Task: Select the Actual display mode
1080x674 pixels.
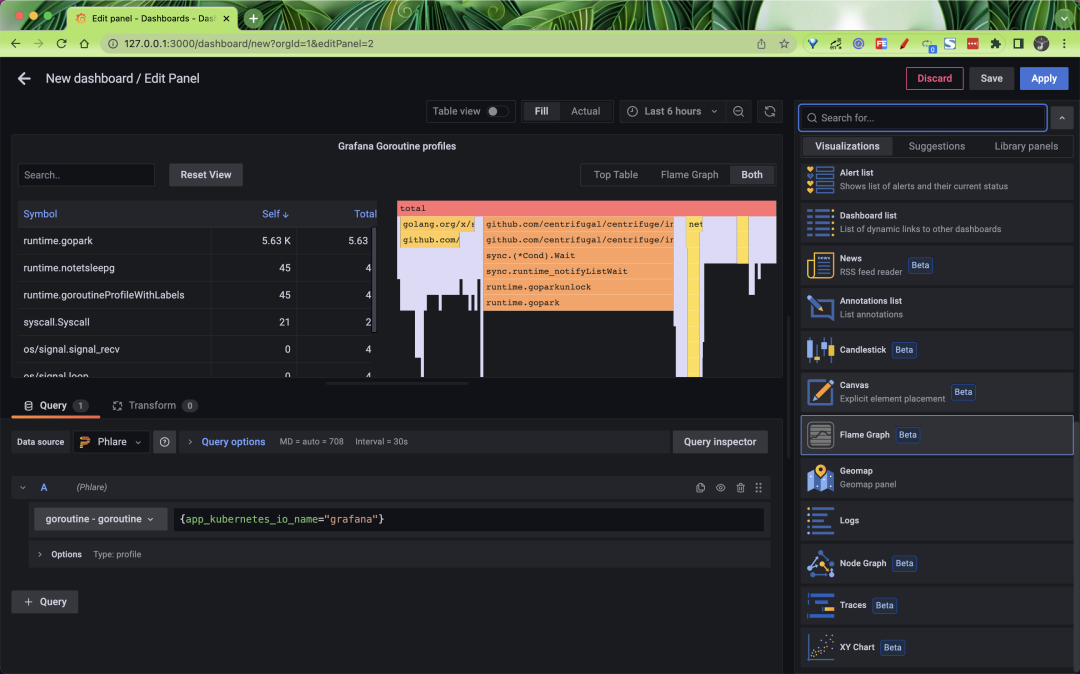Action: [585, 111]
